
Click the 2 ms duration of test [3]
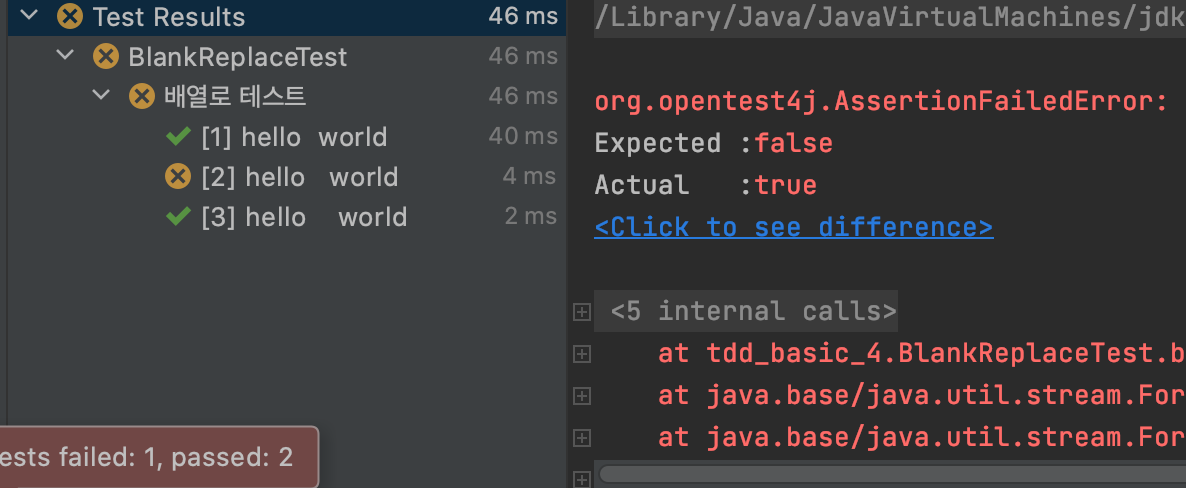tap(530, 217)
